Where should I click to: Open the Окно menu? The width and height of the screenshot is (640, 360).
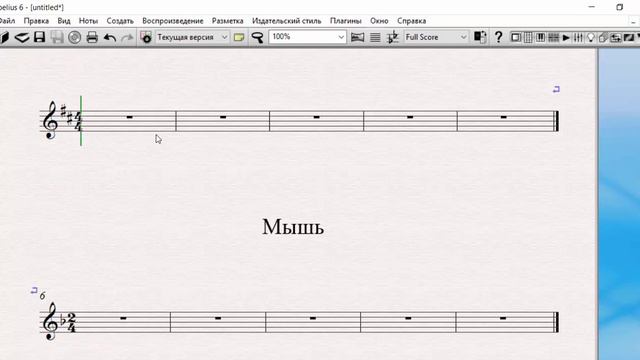click(379, 21)
